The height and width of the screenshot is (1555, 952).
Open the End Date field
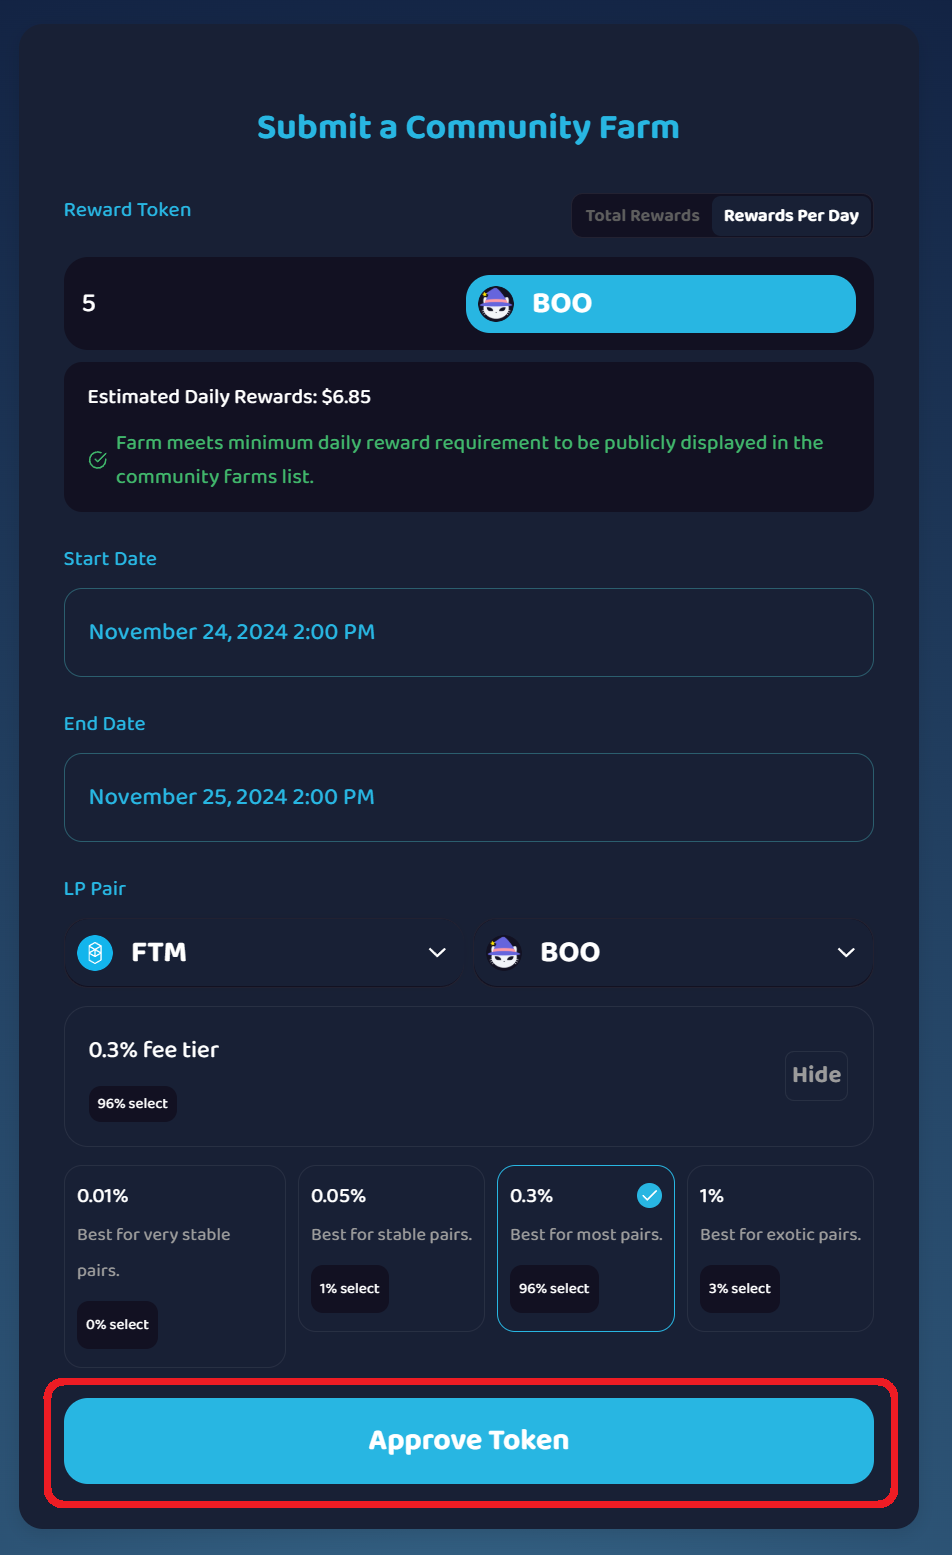coord(468,797)
